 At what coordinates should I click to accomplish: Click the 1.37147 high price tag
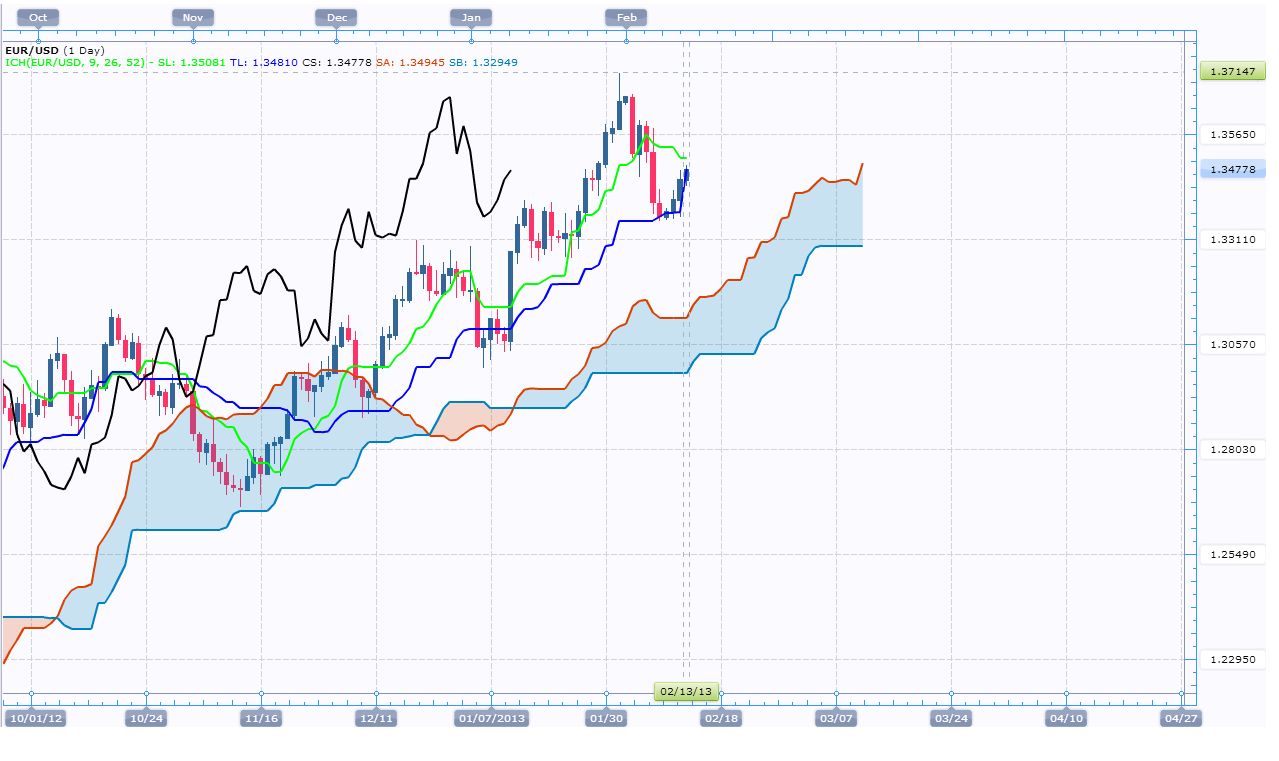coord(1233,72)
